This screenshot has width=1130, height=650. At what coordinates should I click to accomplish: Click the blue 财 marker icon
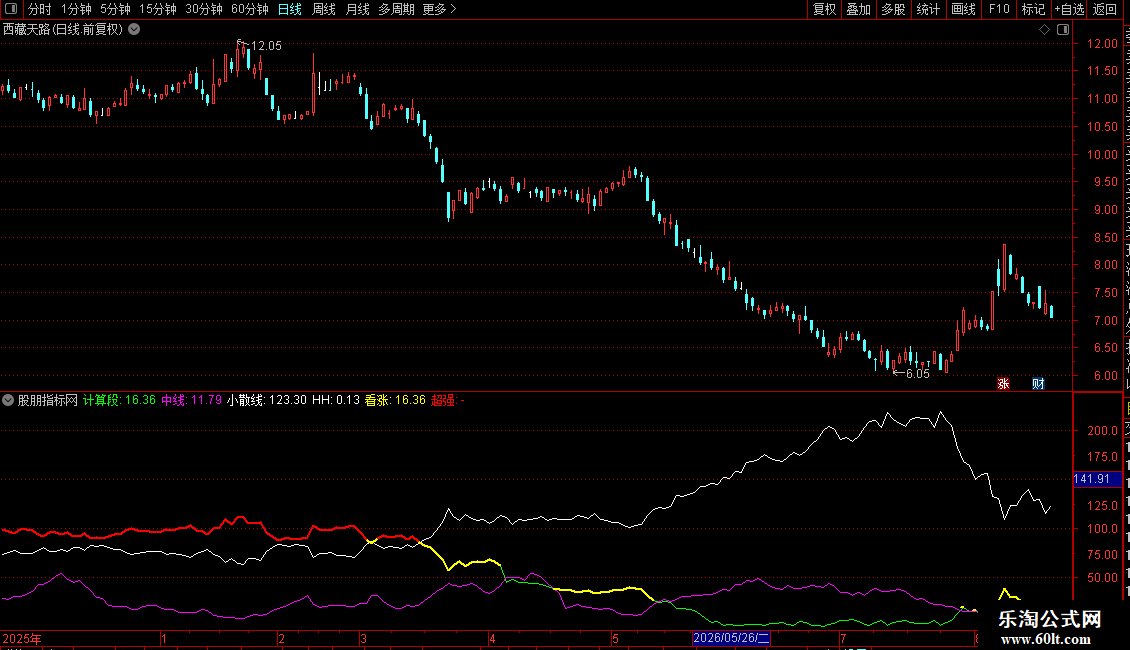coord(1038,383)
